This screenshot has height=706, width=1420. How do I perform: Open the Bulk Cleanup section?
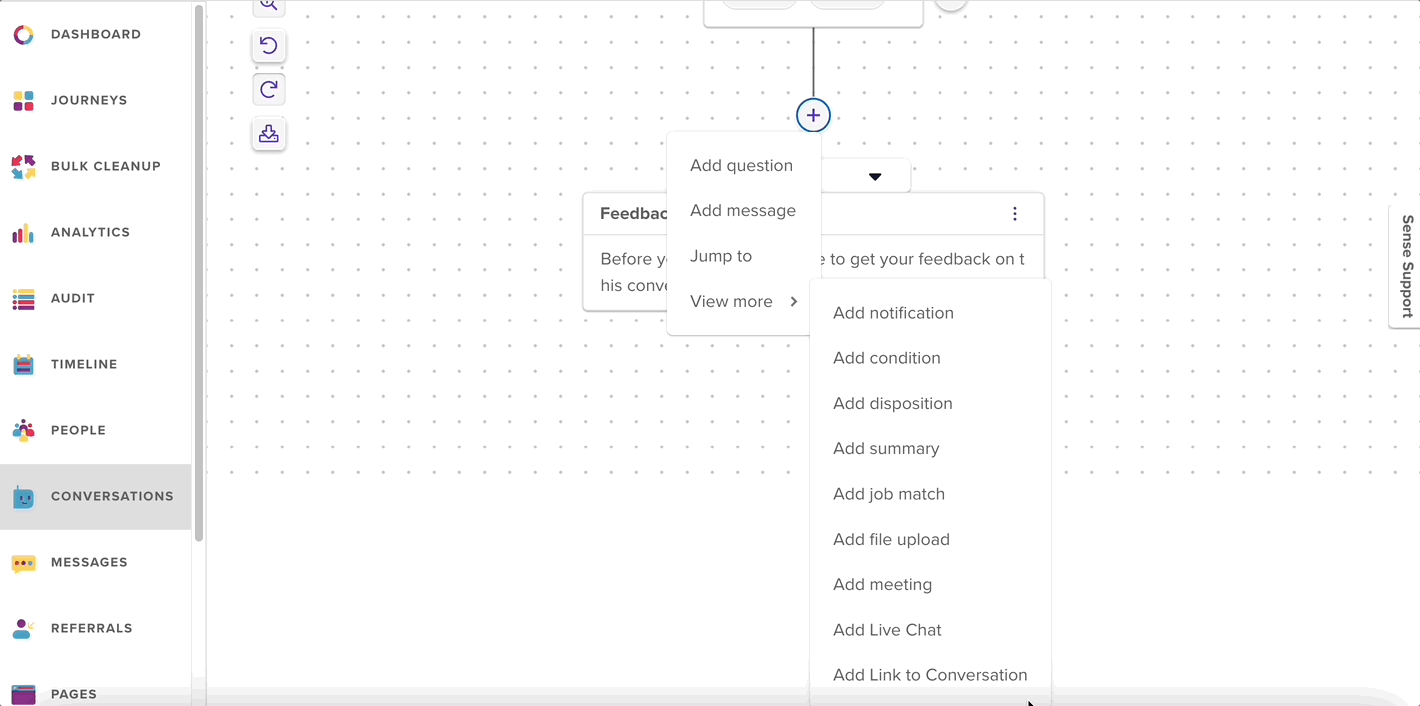(23, 166)
